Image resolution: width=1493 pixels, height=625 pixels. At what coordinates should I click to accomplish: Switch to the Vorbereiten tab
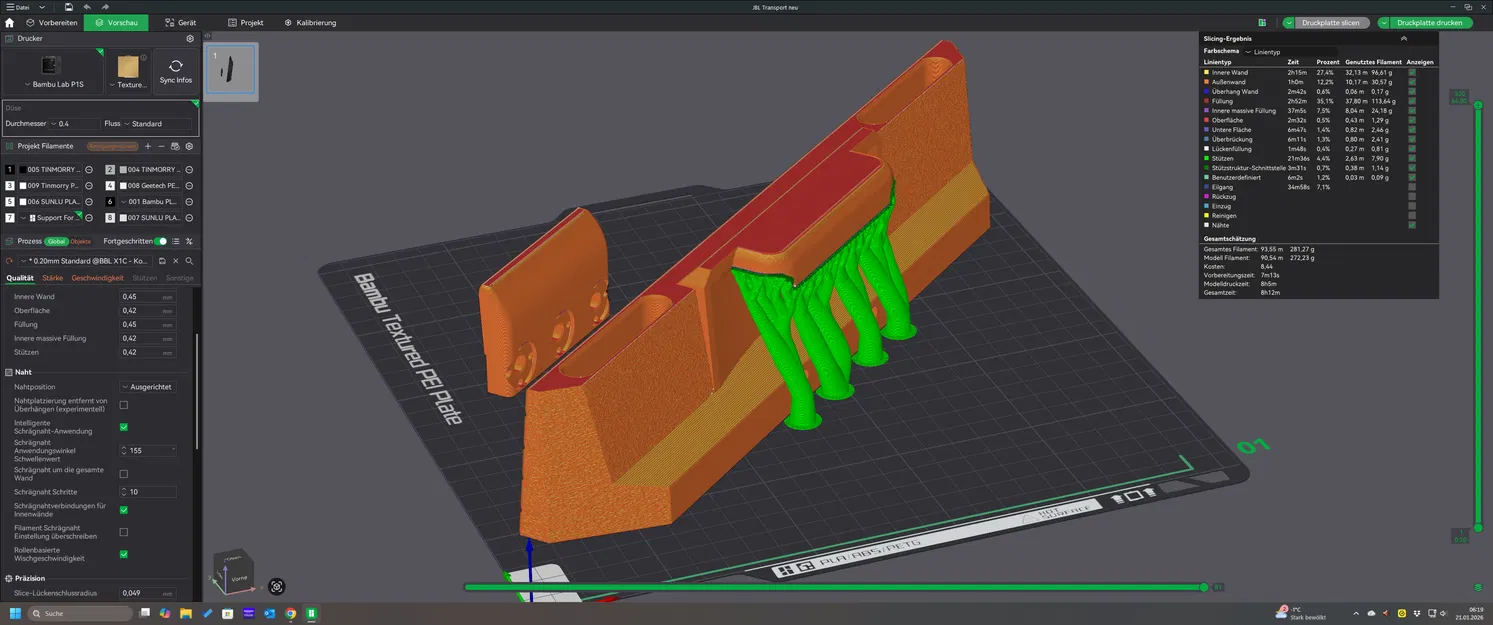[x=52, y=22]
